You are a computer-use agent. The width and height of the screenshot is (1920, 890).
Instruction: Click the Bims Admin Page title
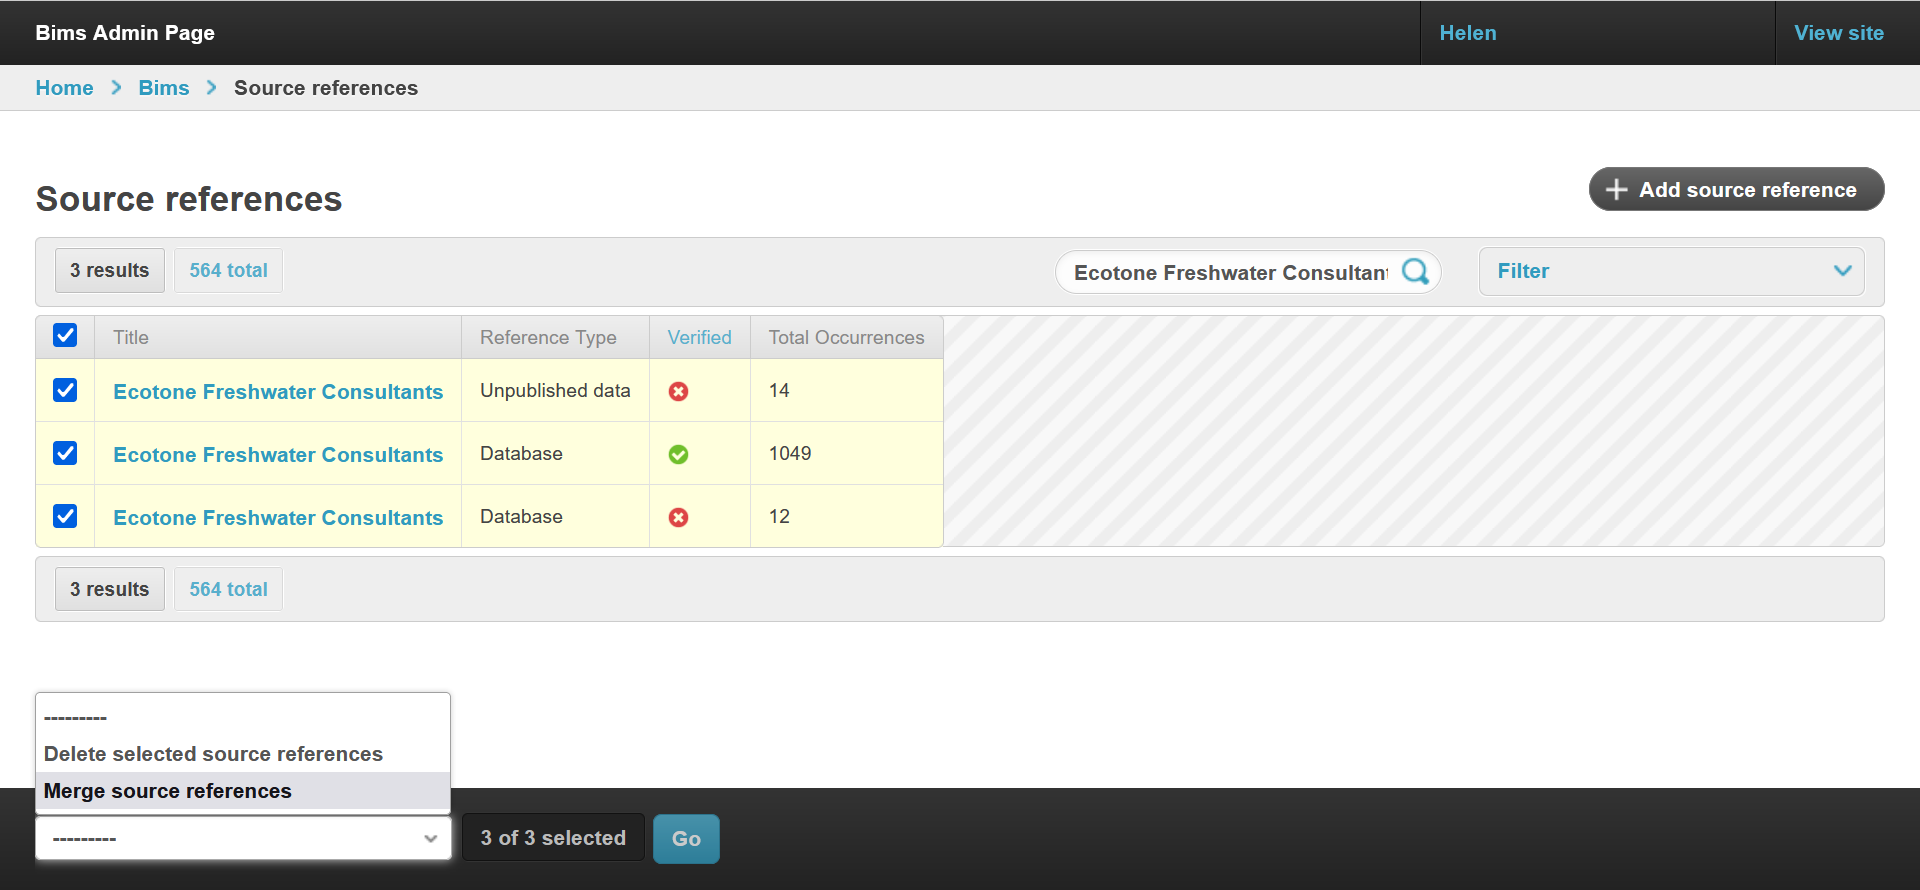125,33
